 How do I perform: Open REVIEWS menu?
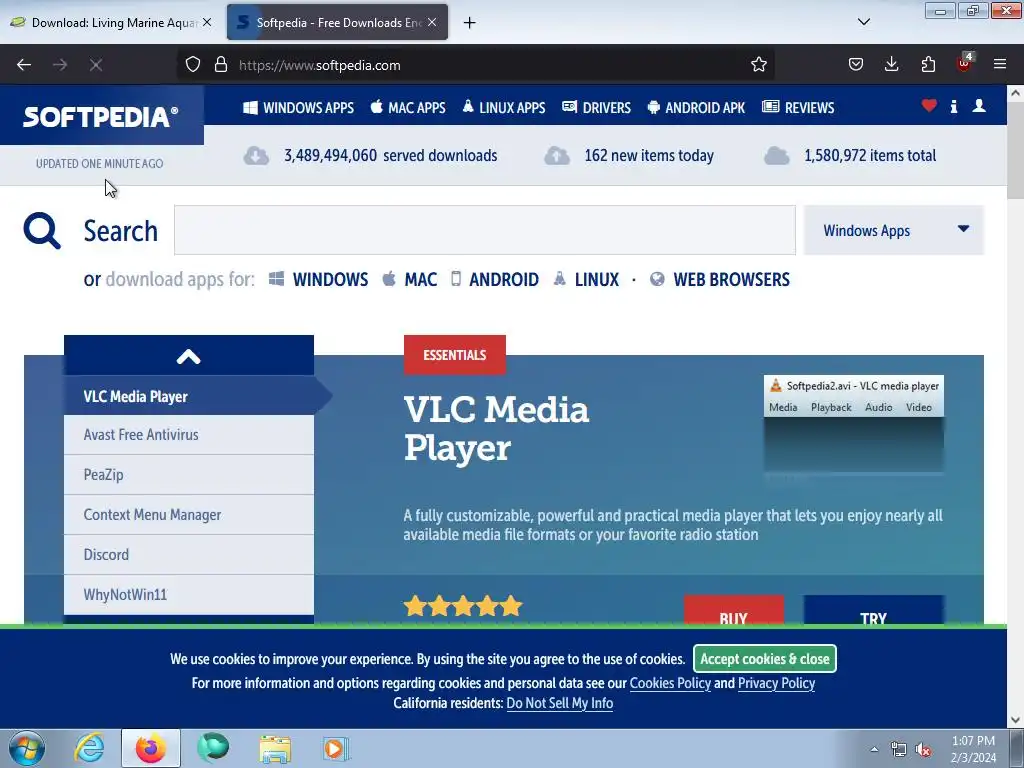tap(798, 108)
